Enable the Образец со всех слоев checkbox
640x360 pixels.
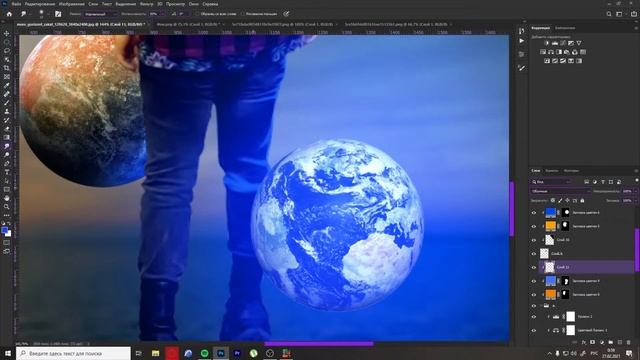[x=198, y=14]
